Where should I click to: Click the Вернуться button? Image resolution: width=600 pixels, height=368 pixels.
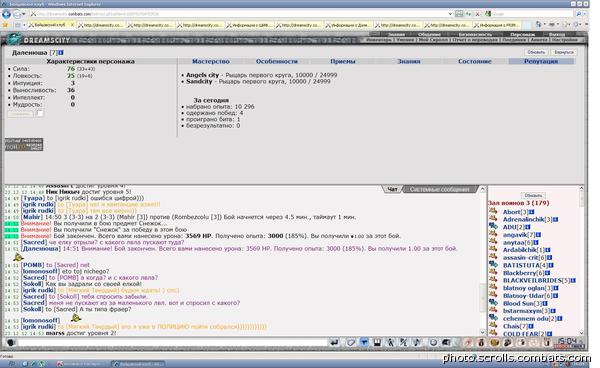click(564, 52)
